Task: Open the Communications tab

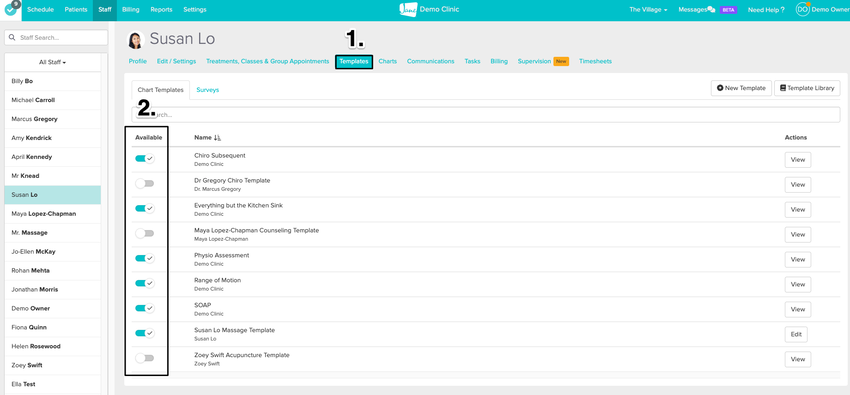Action: click(430, 61)
